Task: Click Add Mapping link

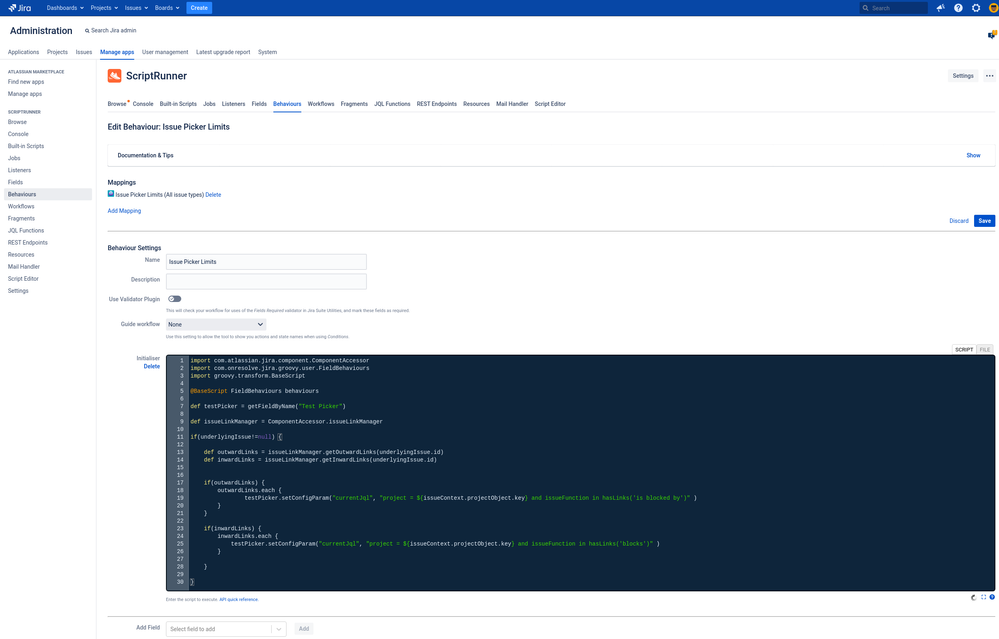Action: coord(124,211)
